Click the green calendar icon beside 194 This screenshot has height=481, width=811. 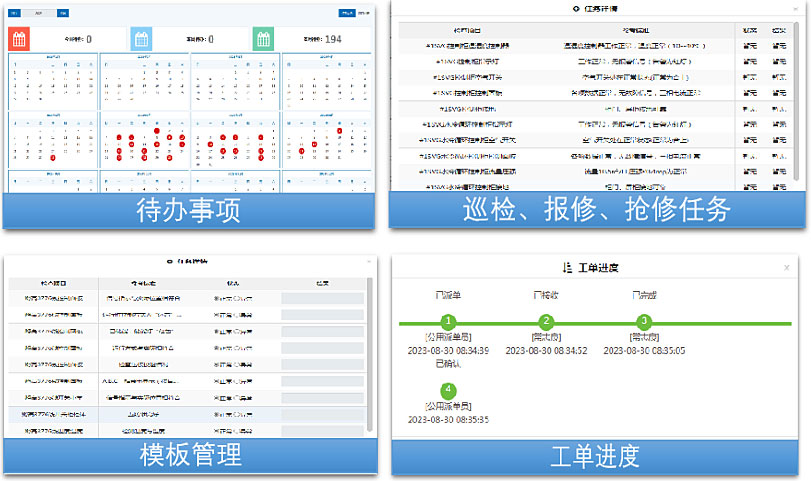click(x=263, y=39)
